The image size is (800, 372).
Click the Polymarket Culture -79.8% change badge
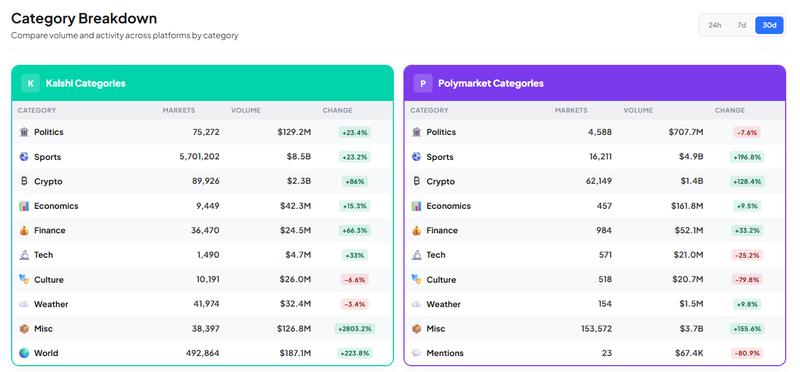(747, 280)
